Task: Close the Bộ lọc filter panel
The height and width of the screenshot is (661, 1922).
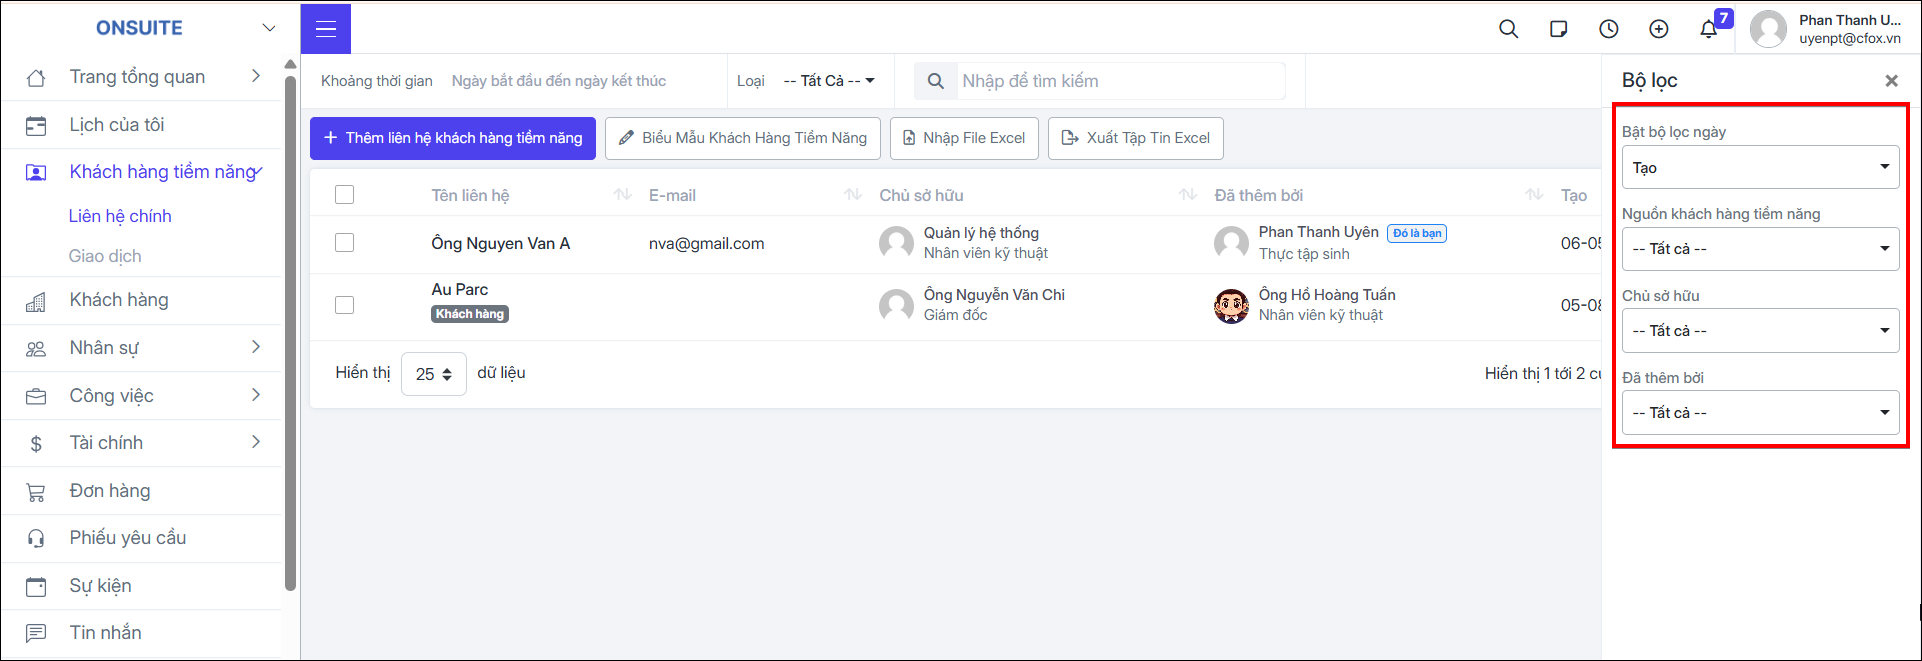Action: [x=1891, y=81]
